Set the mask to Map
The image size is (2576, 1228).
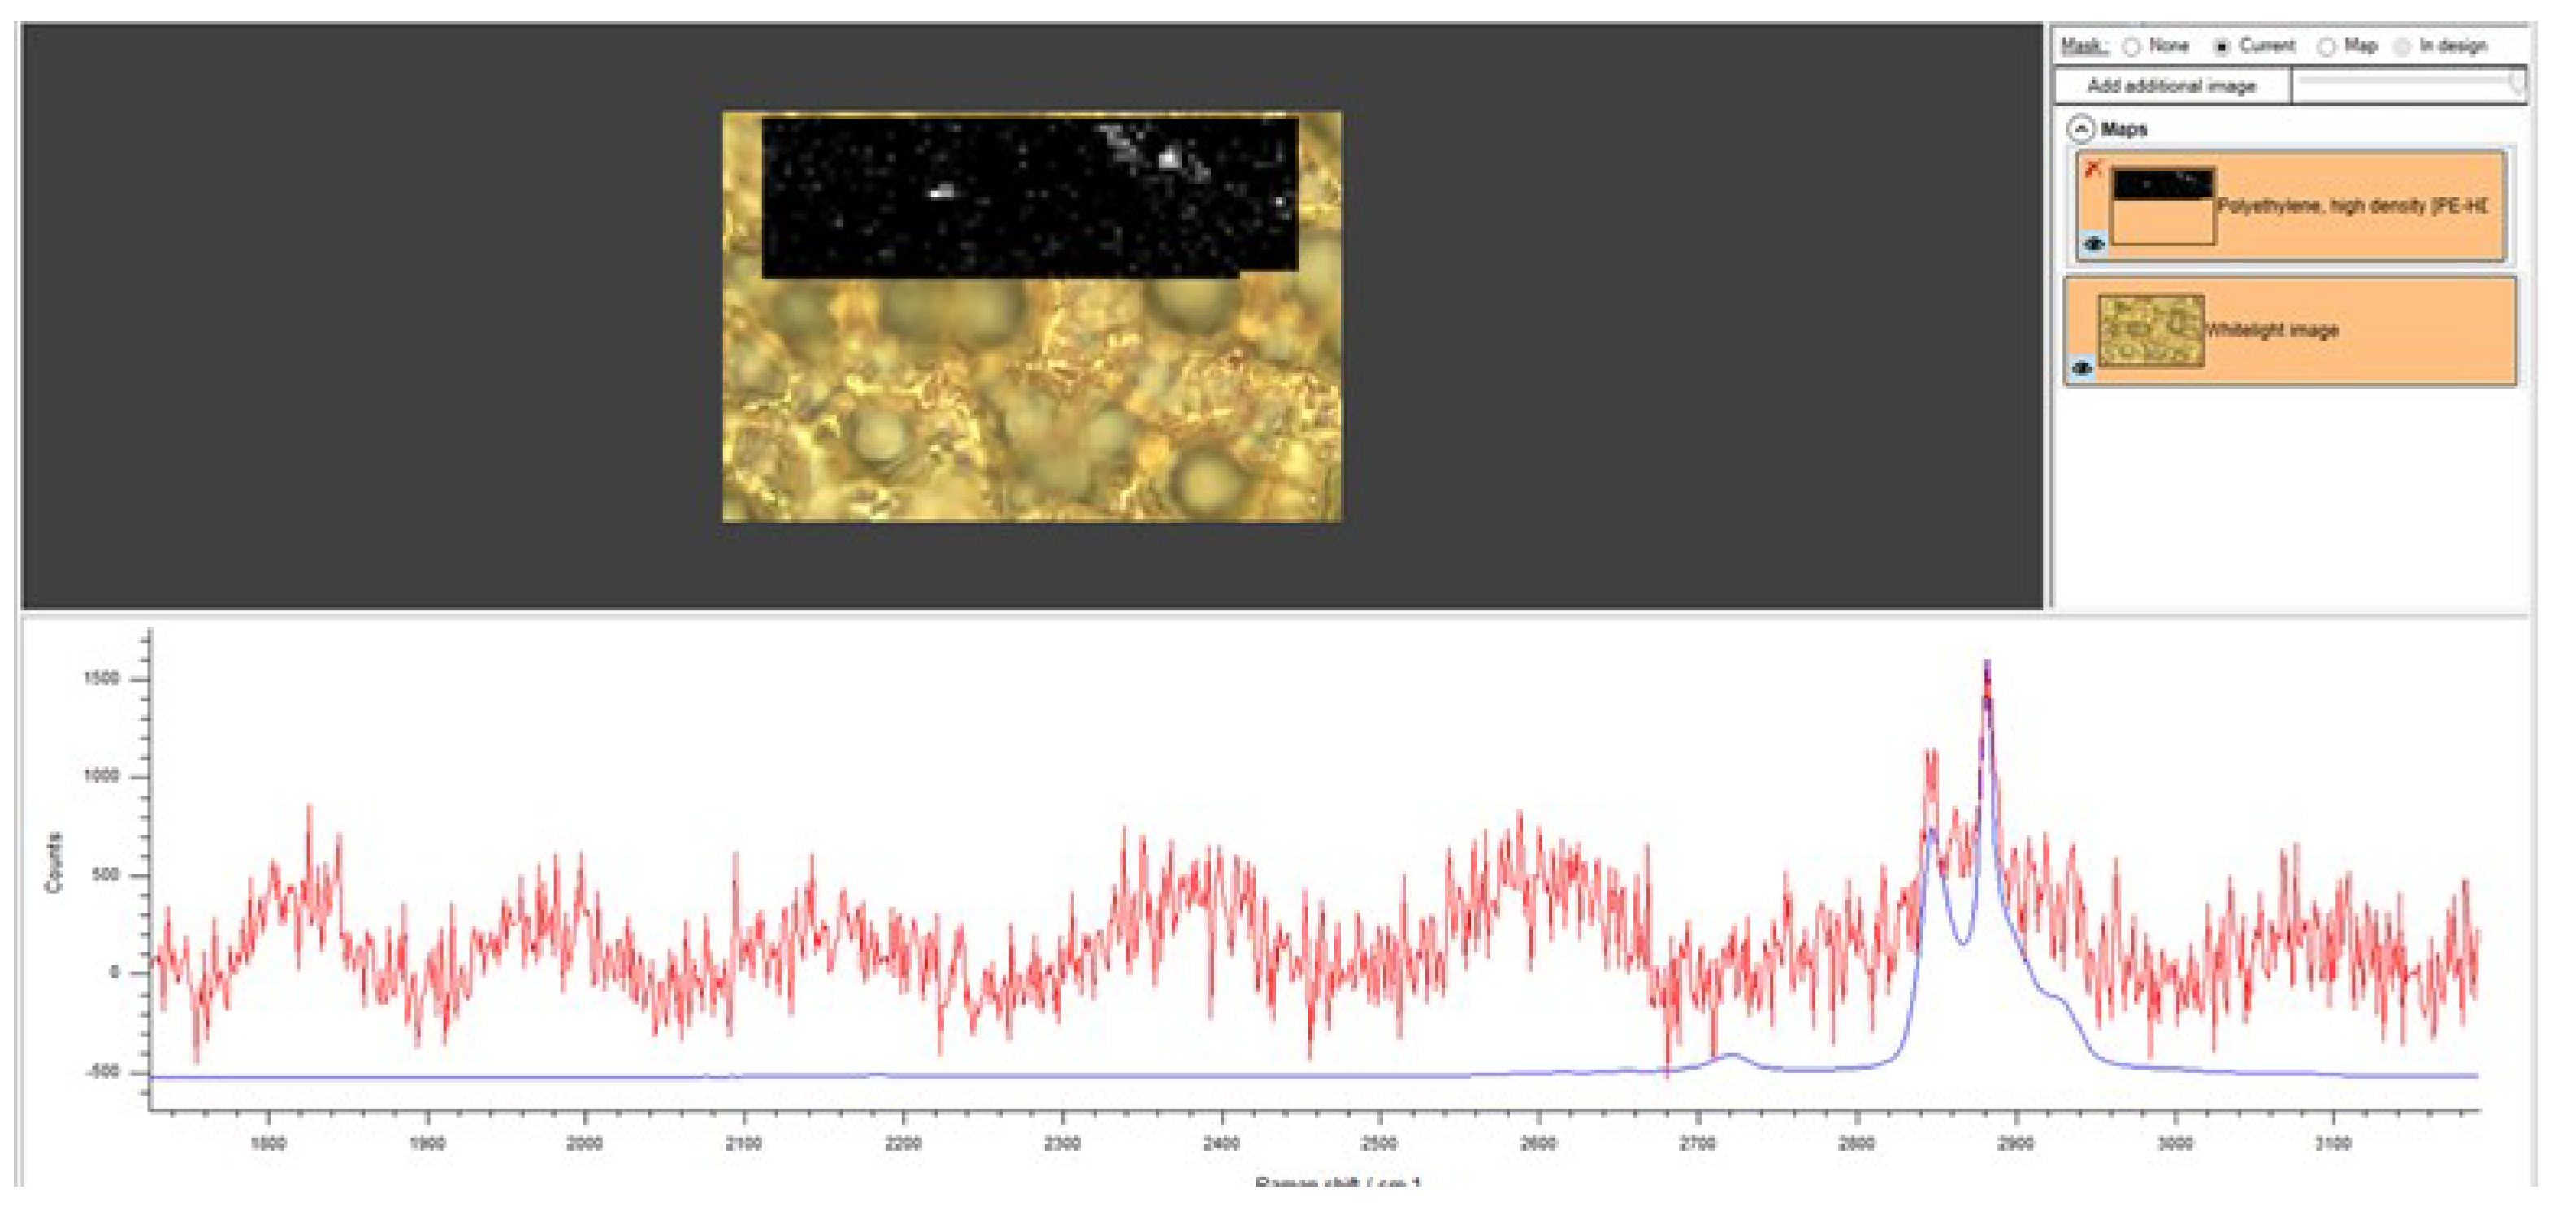(2327, 47)
